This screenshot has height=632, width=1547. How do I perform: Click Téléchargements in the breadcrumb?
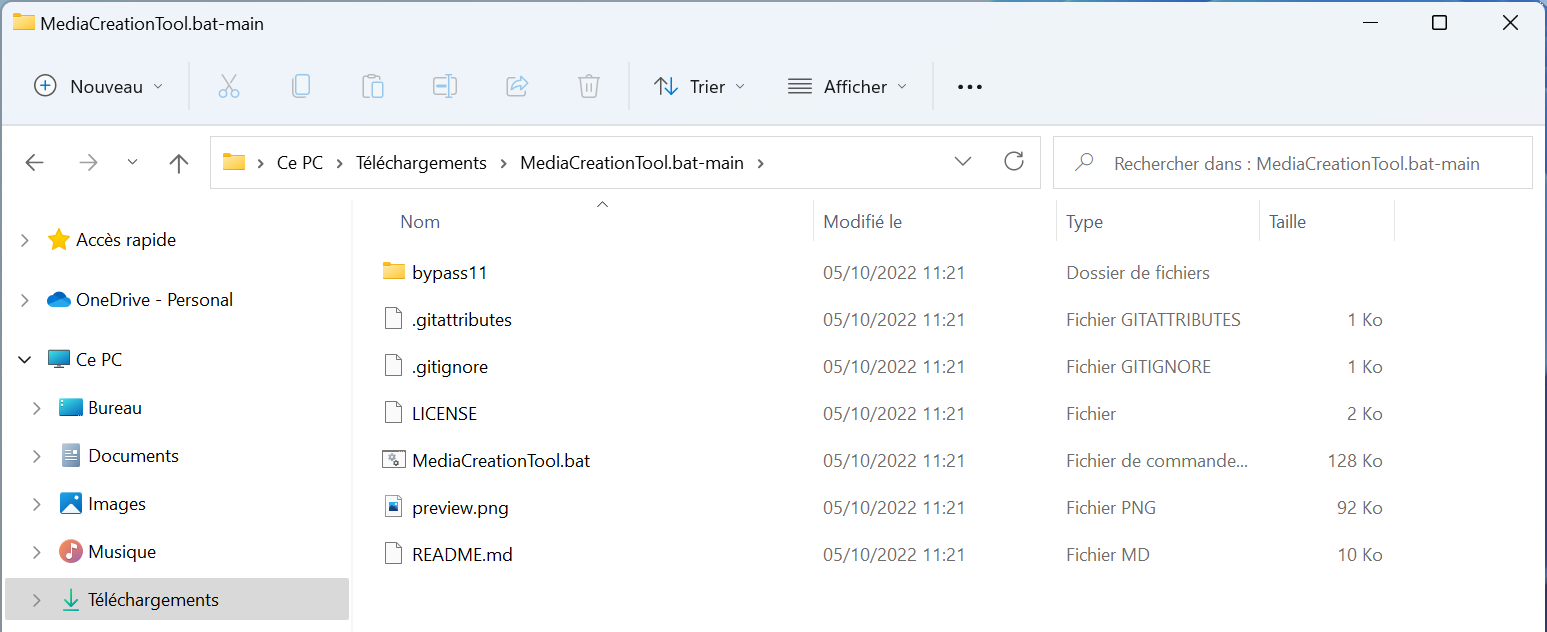click(421, 163)
